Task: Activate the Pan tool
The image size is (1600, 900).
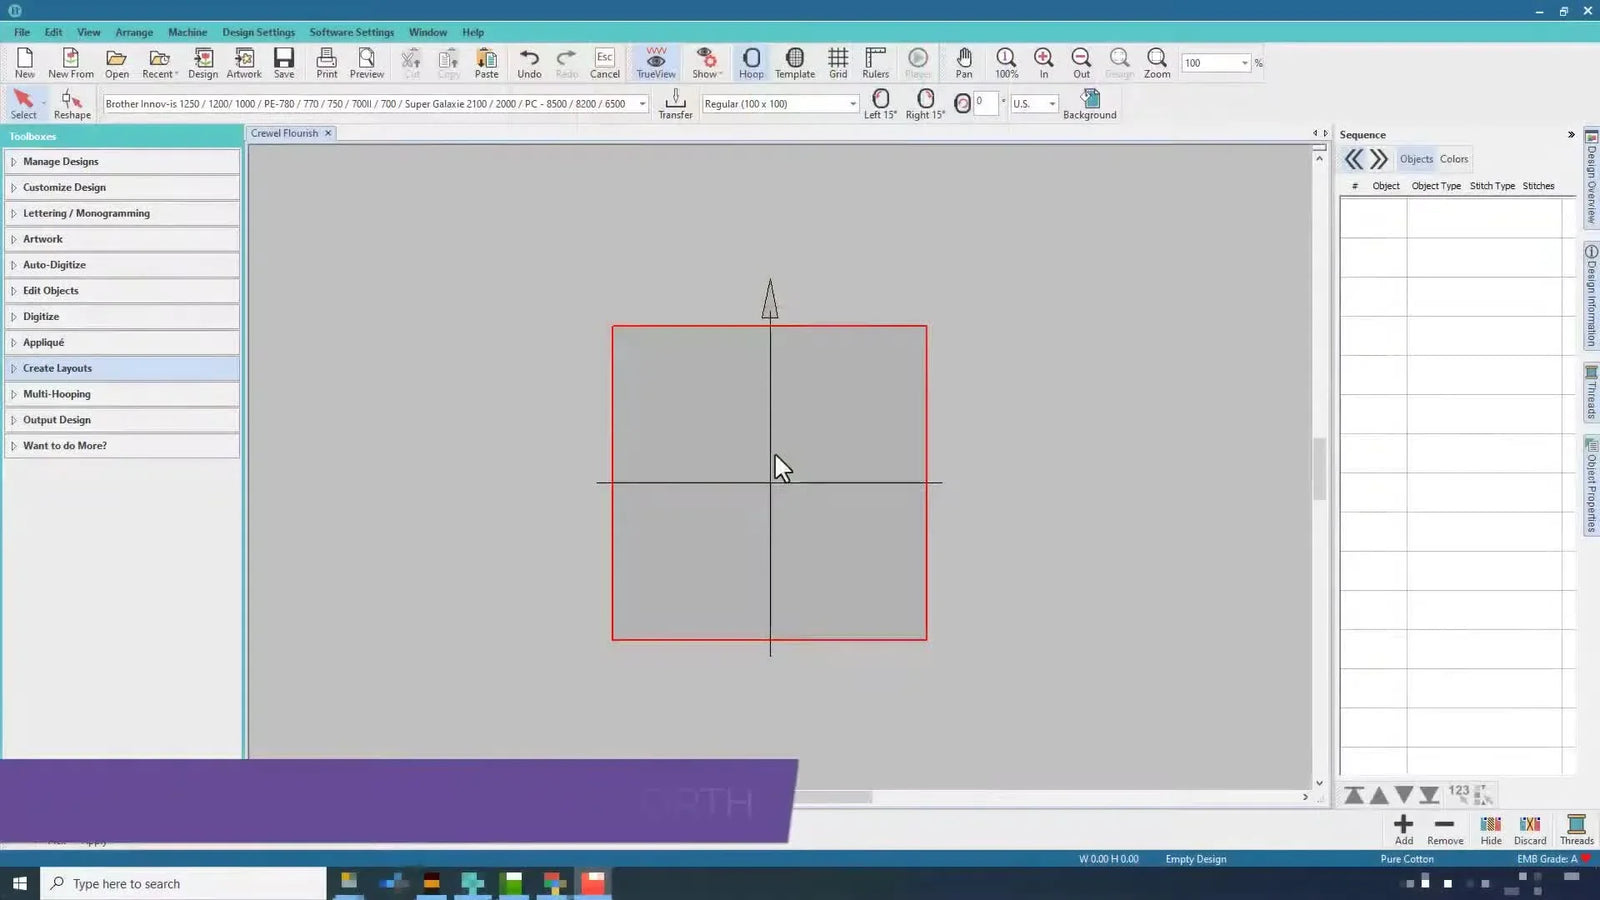Action: (963, 62)
